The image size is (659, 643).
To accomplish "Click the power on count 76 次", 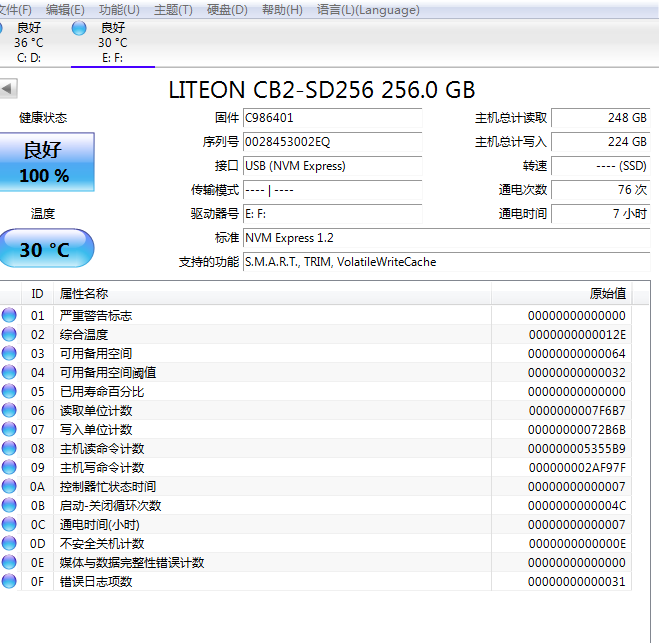I will click(601, 190).
